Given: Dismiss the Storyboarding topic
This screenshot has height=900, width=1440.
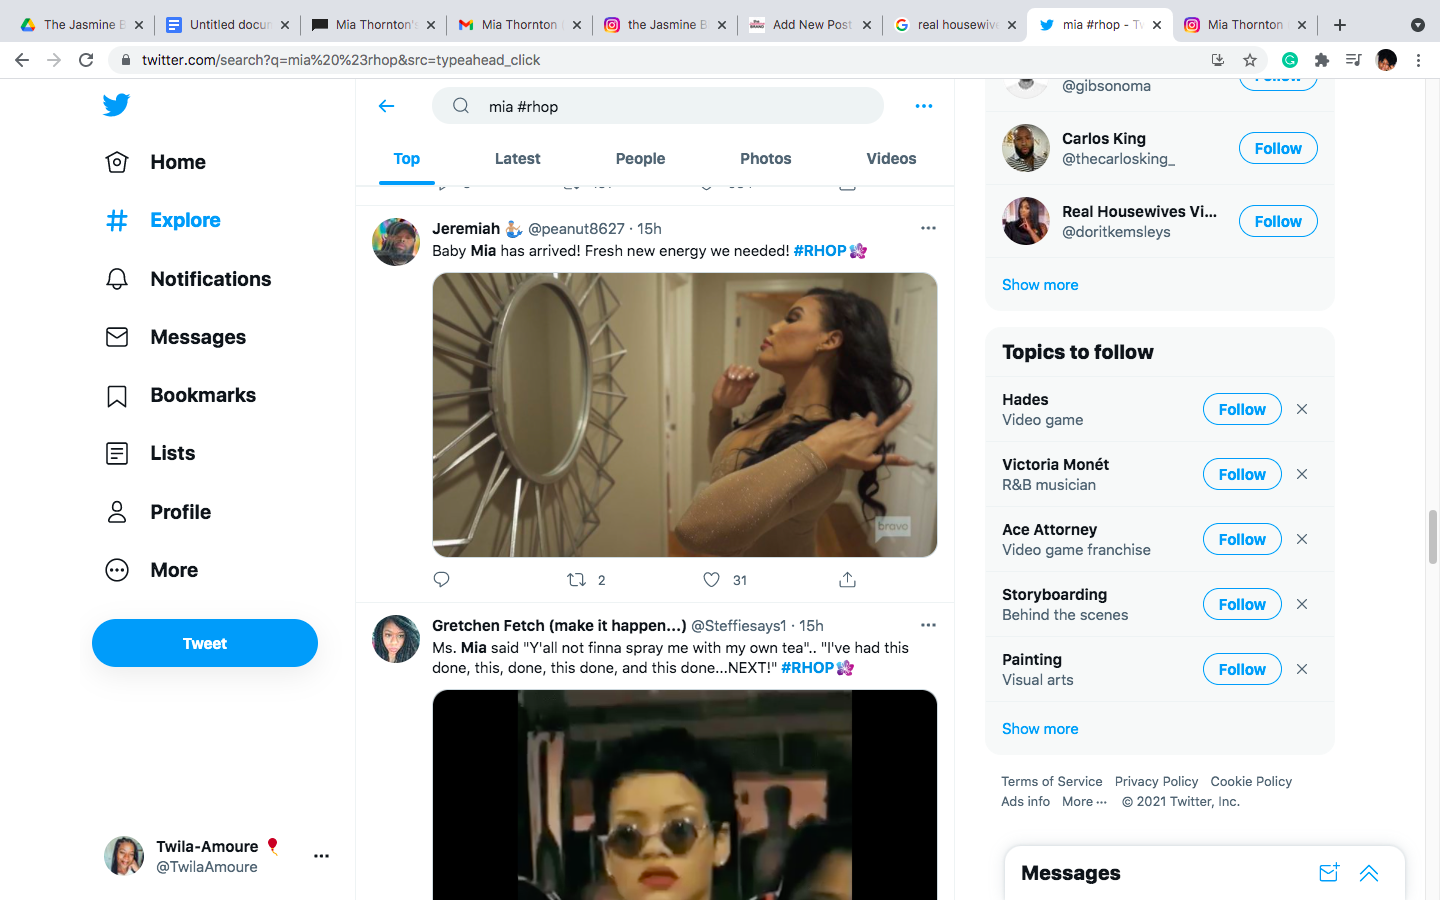Looking at the screenshot, I should click(1302, 604).
